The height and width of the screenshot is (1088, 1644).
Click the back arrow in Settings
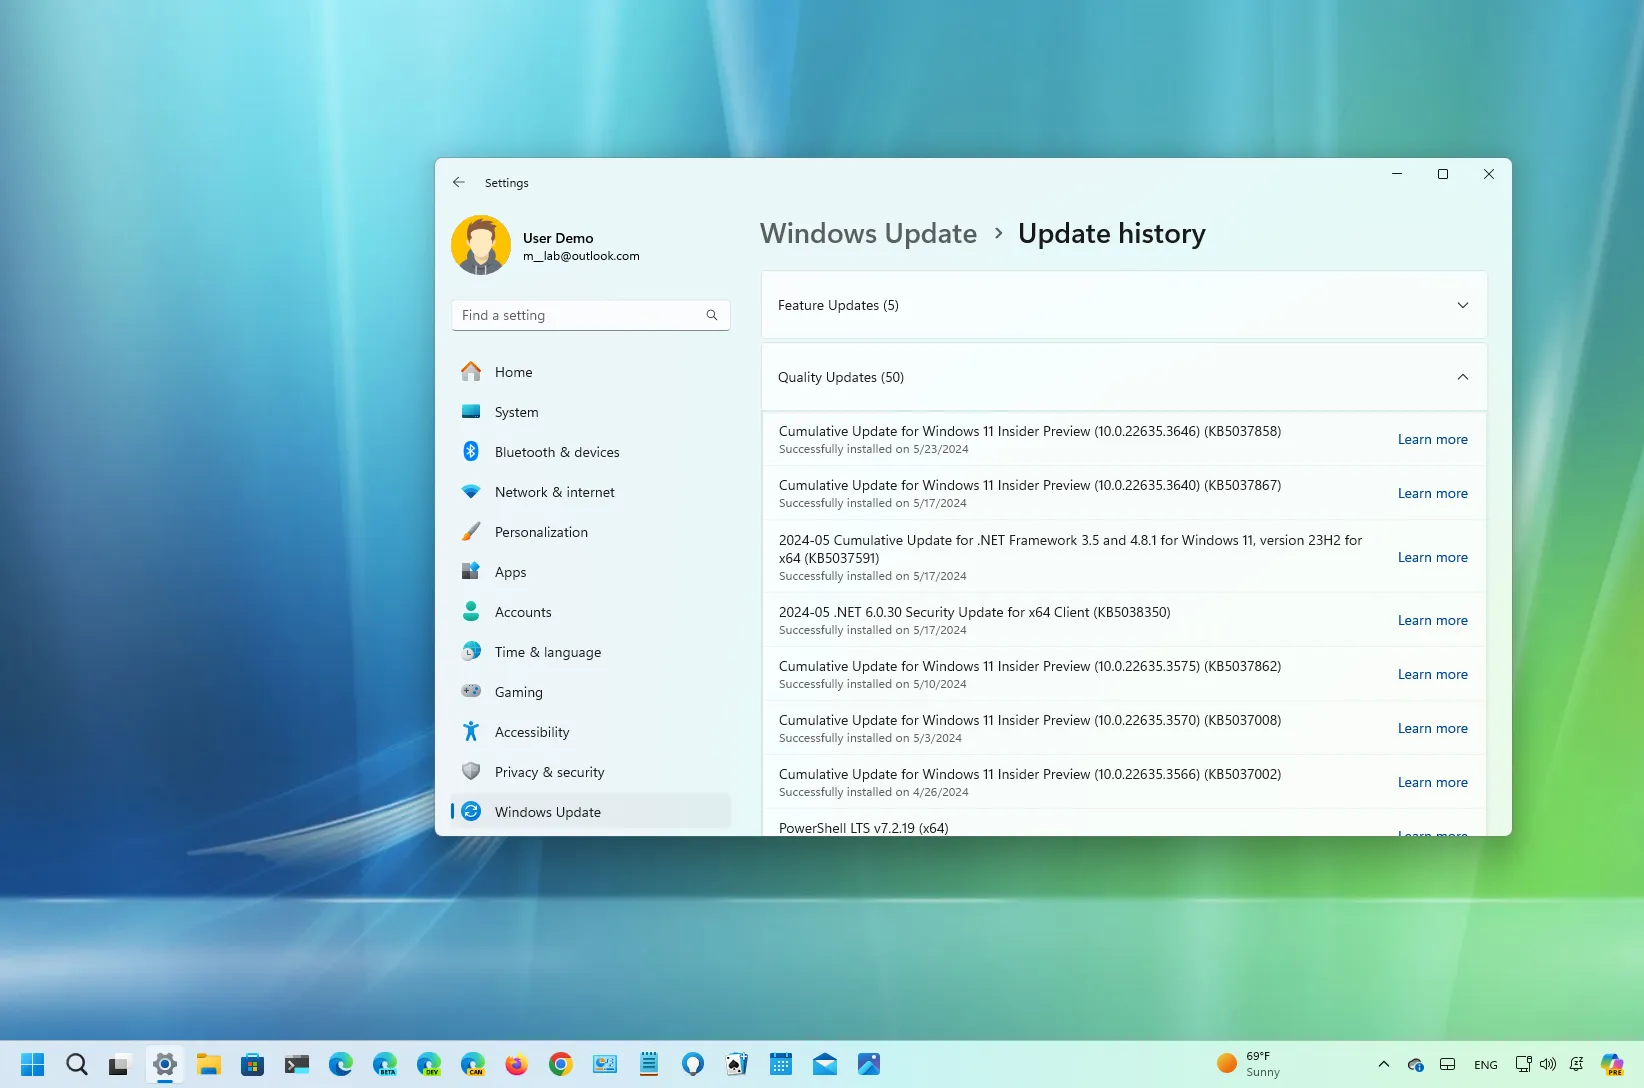pos(459,182)
